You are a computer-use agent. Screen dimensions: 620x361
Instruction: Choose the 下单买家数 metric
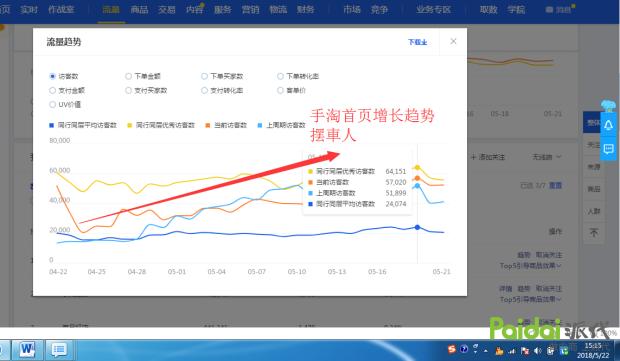click(x=204, y=76)
